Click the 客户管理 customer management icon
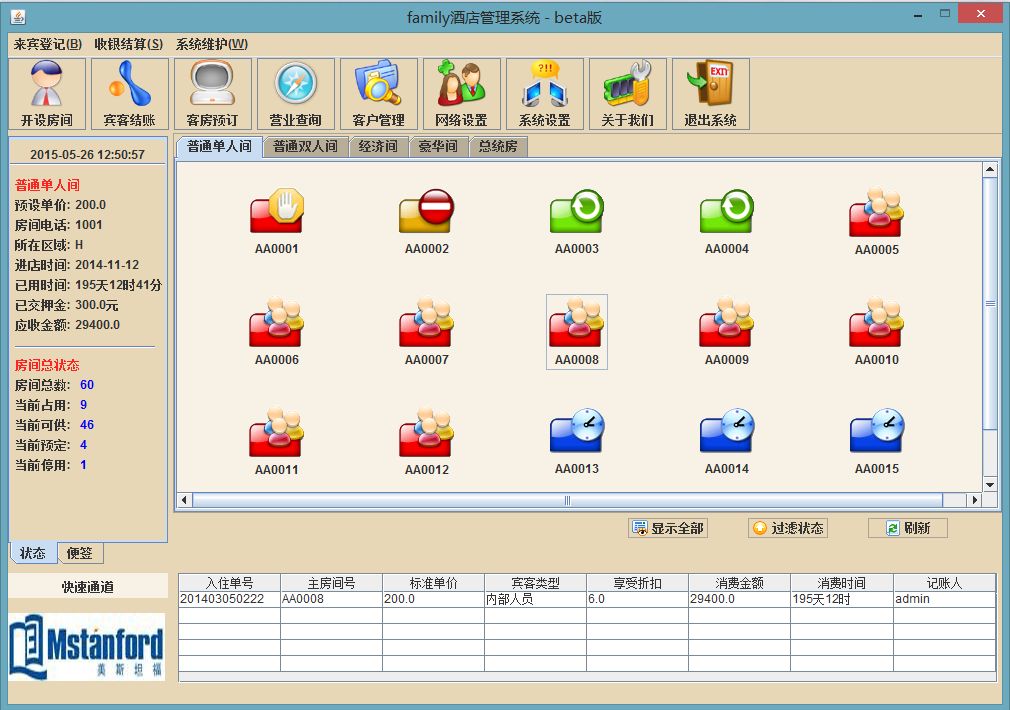Image resolution: width=1010 pixels, height=710 pixels. 379,94
